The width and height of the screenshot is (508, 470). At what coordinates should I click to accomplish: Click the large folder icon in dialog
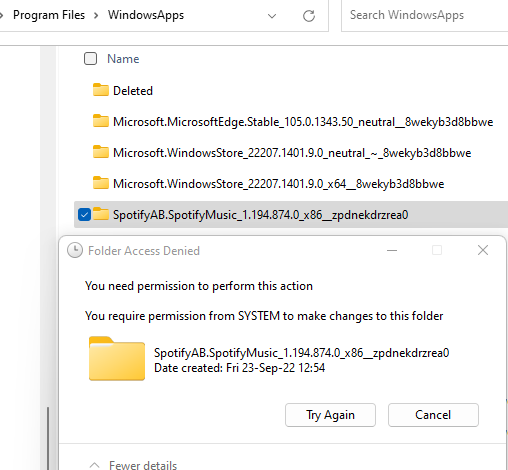[117, 359]
